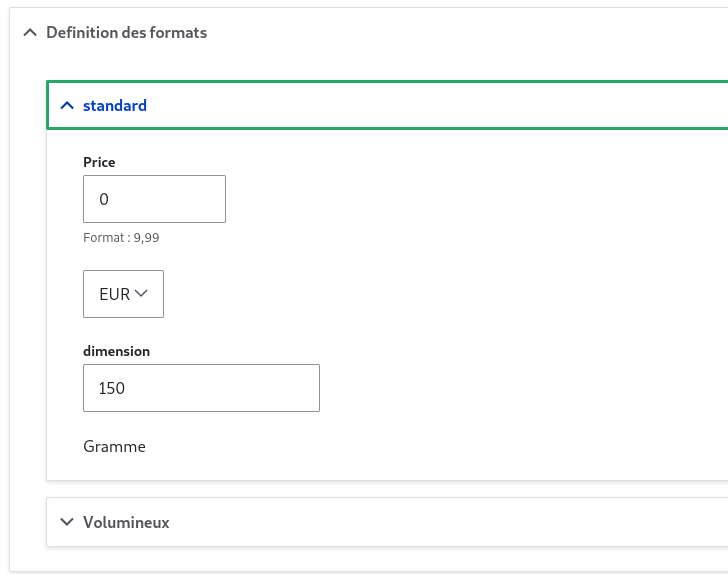Click the Definition des formats title

tap(126, 33)
